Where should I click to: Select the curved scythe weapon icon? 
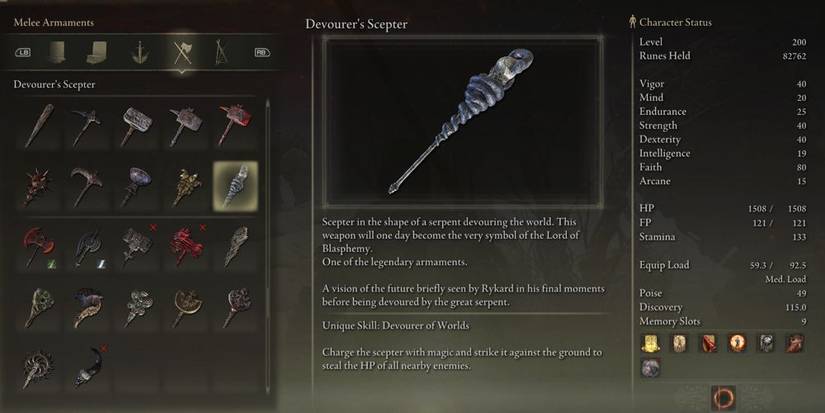[x=87, y=186]
